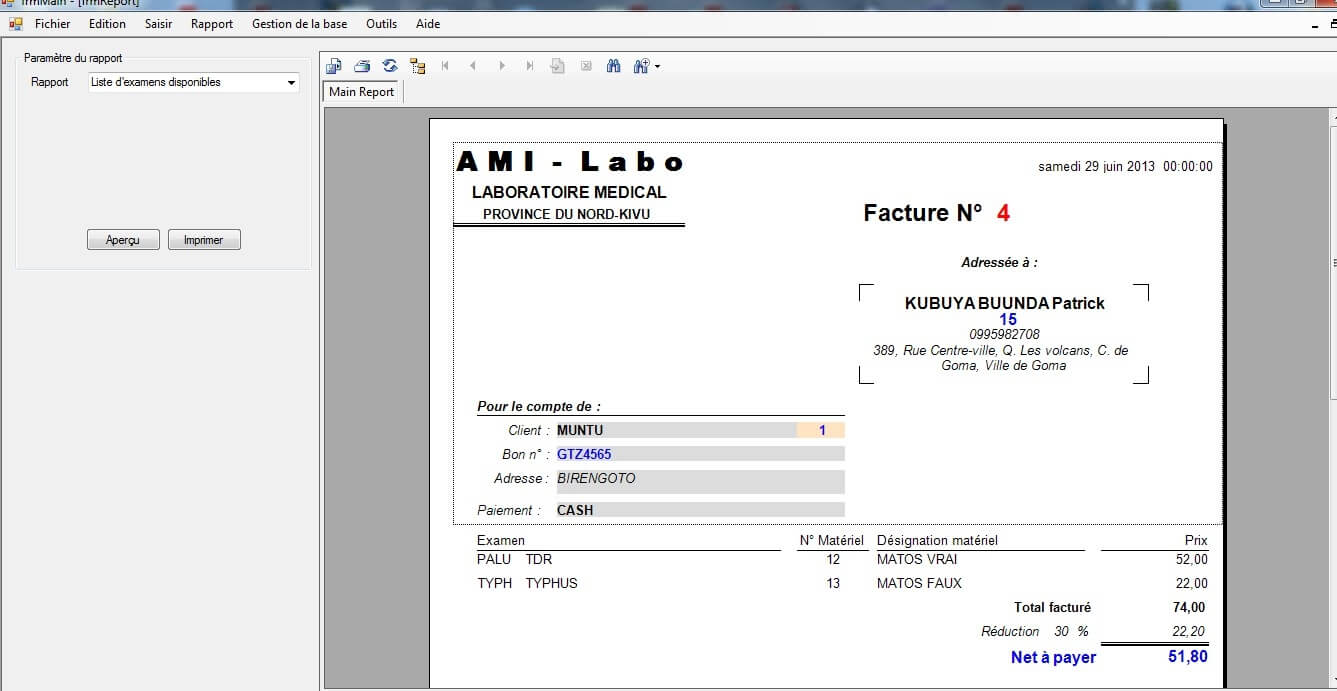Jump to the last page icon

[x=529, y=66]
